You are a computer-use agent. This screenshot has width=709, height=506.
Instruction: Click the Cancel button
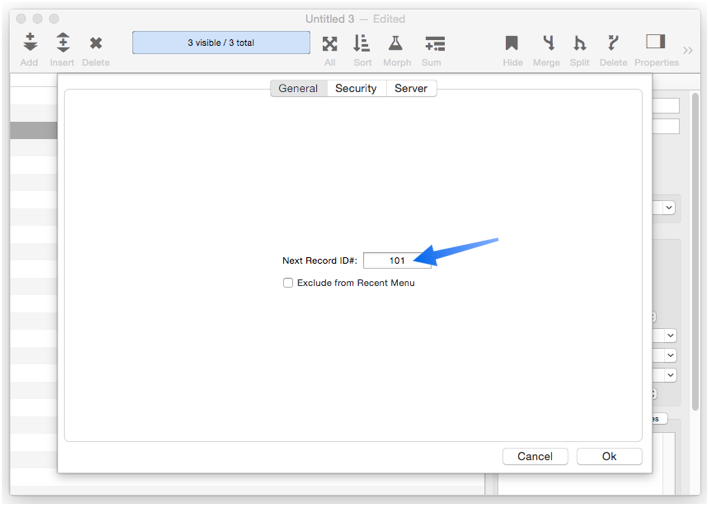(x=535, y=456)
